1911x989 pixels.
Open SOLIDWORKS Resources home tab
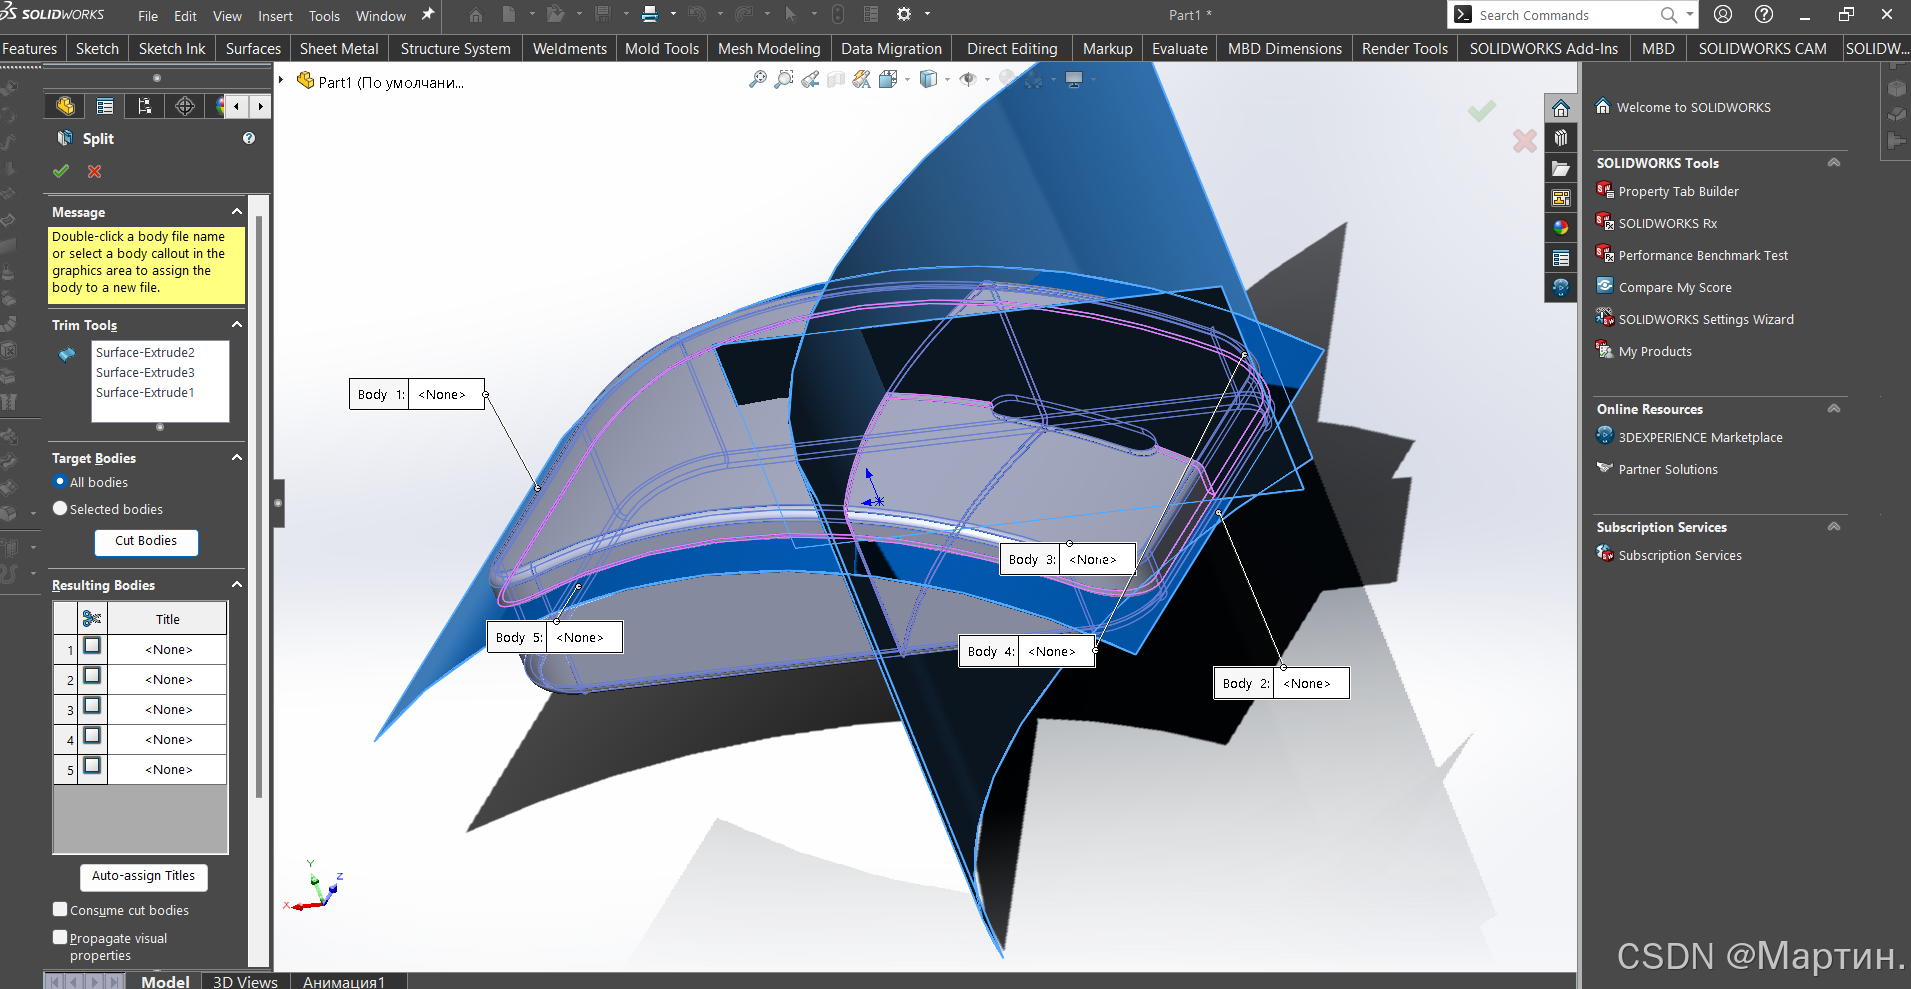point(1561,108)
